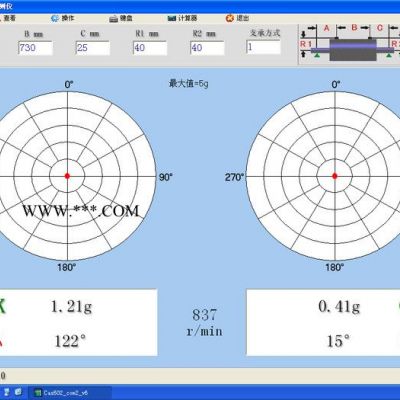Click the orange 退出 exit icon
This screenshot has height=400, width=400.
pos(230,18)
